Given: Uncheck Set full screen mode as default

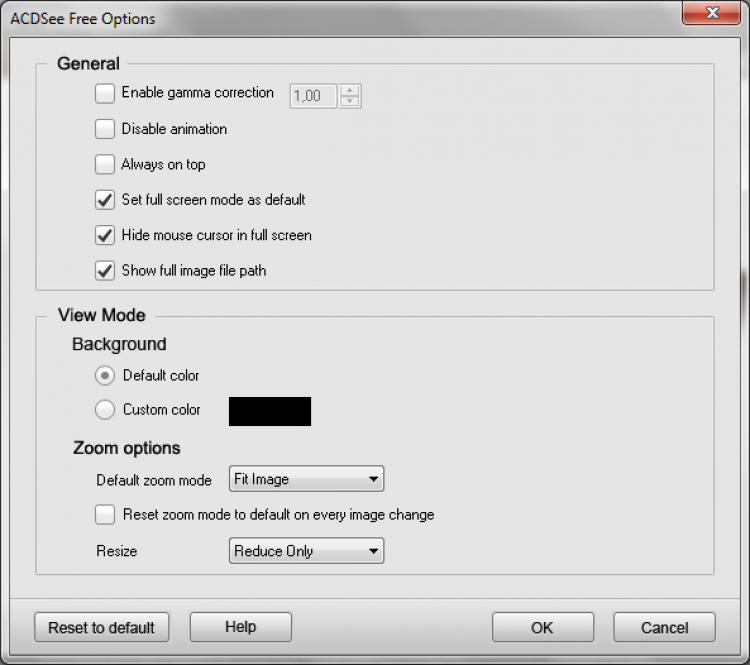Looking at the screenshot, I should [x=104, y=200].
